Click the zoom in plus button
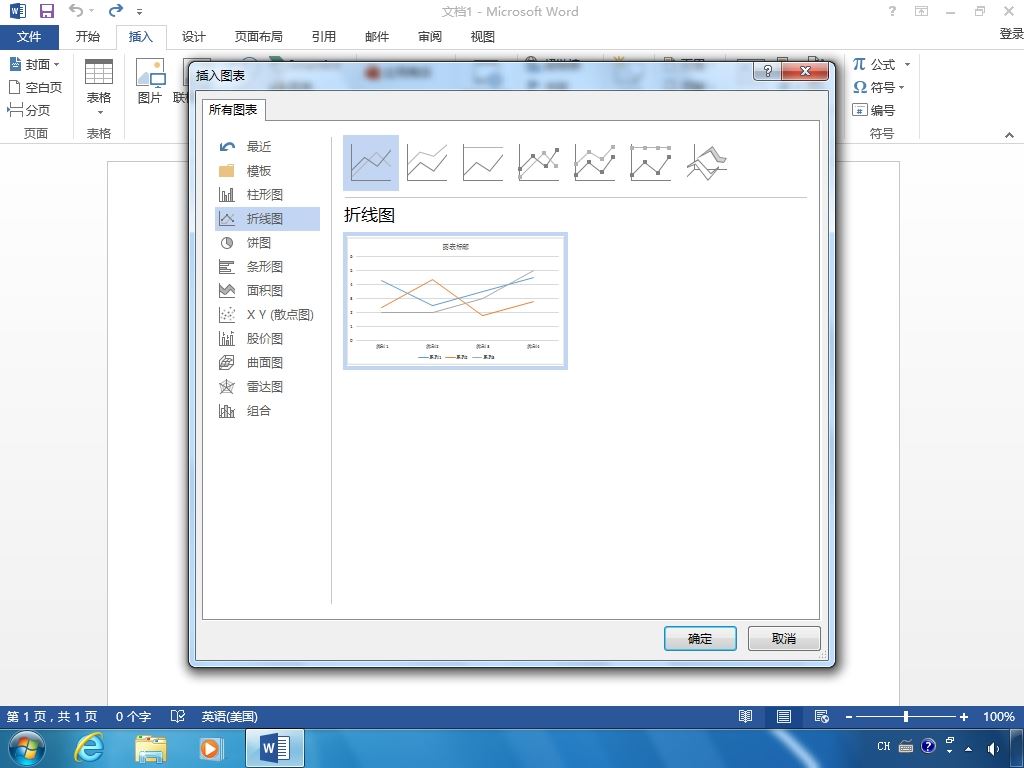 [x=963, y=716]
